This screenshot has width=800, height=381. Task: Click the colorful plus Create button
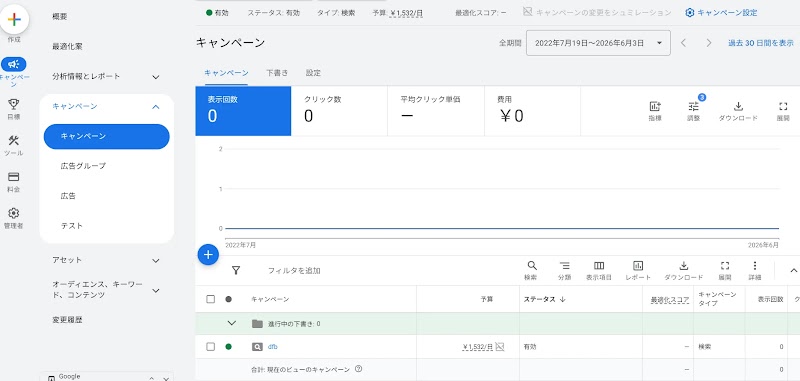14,19
